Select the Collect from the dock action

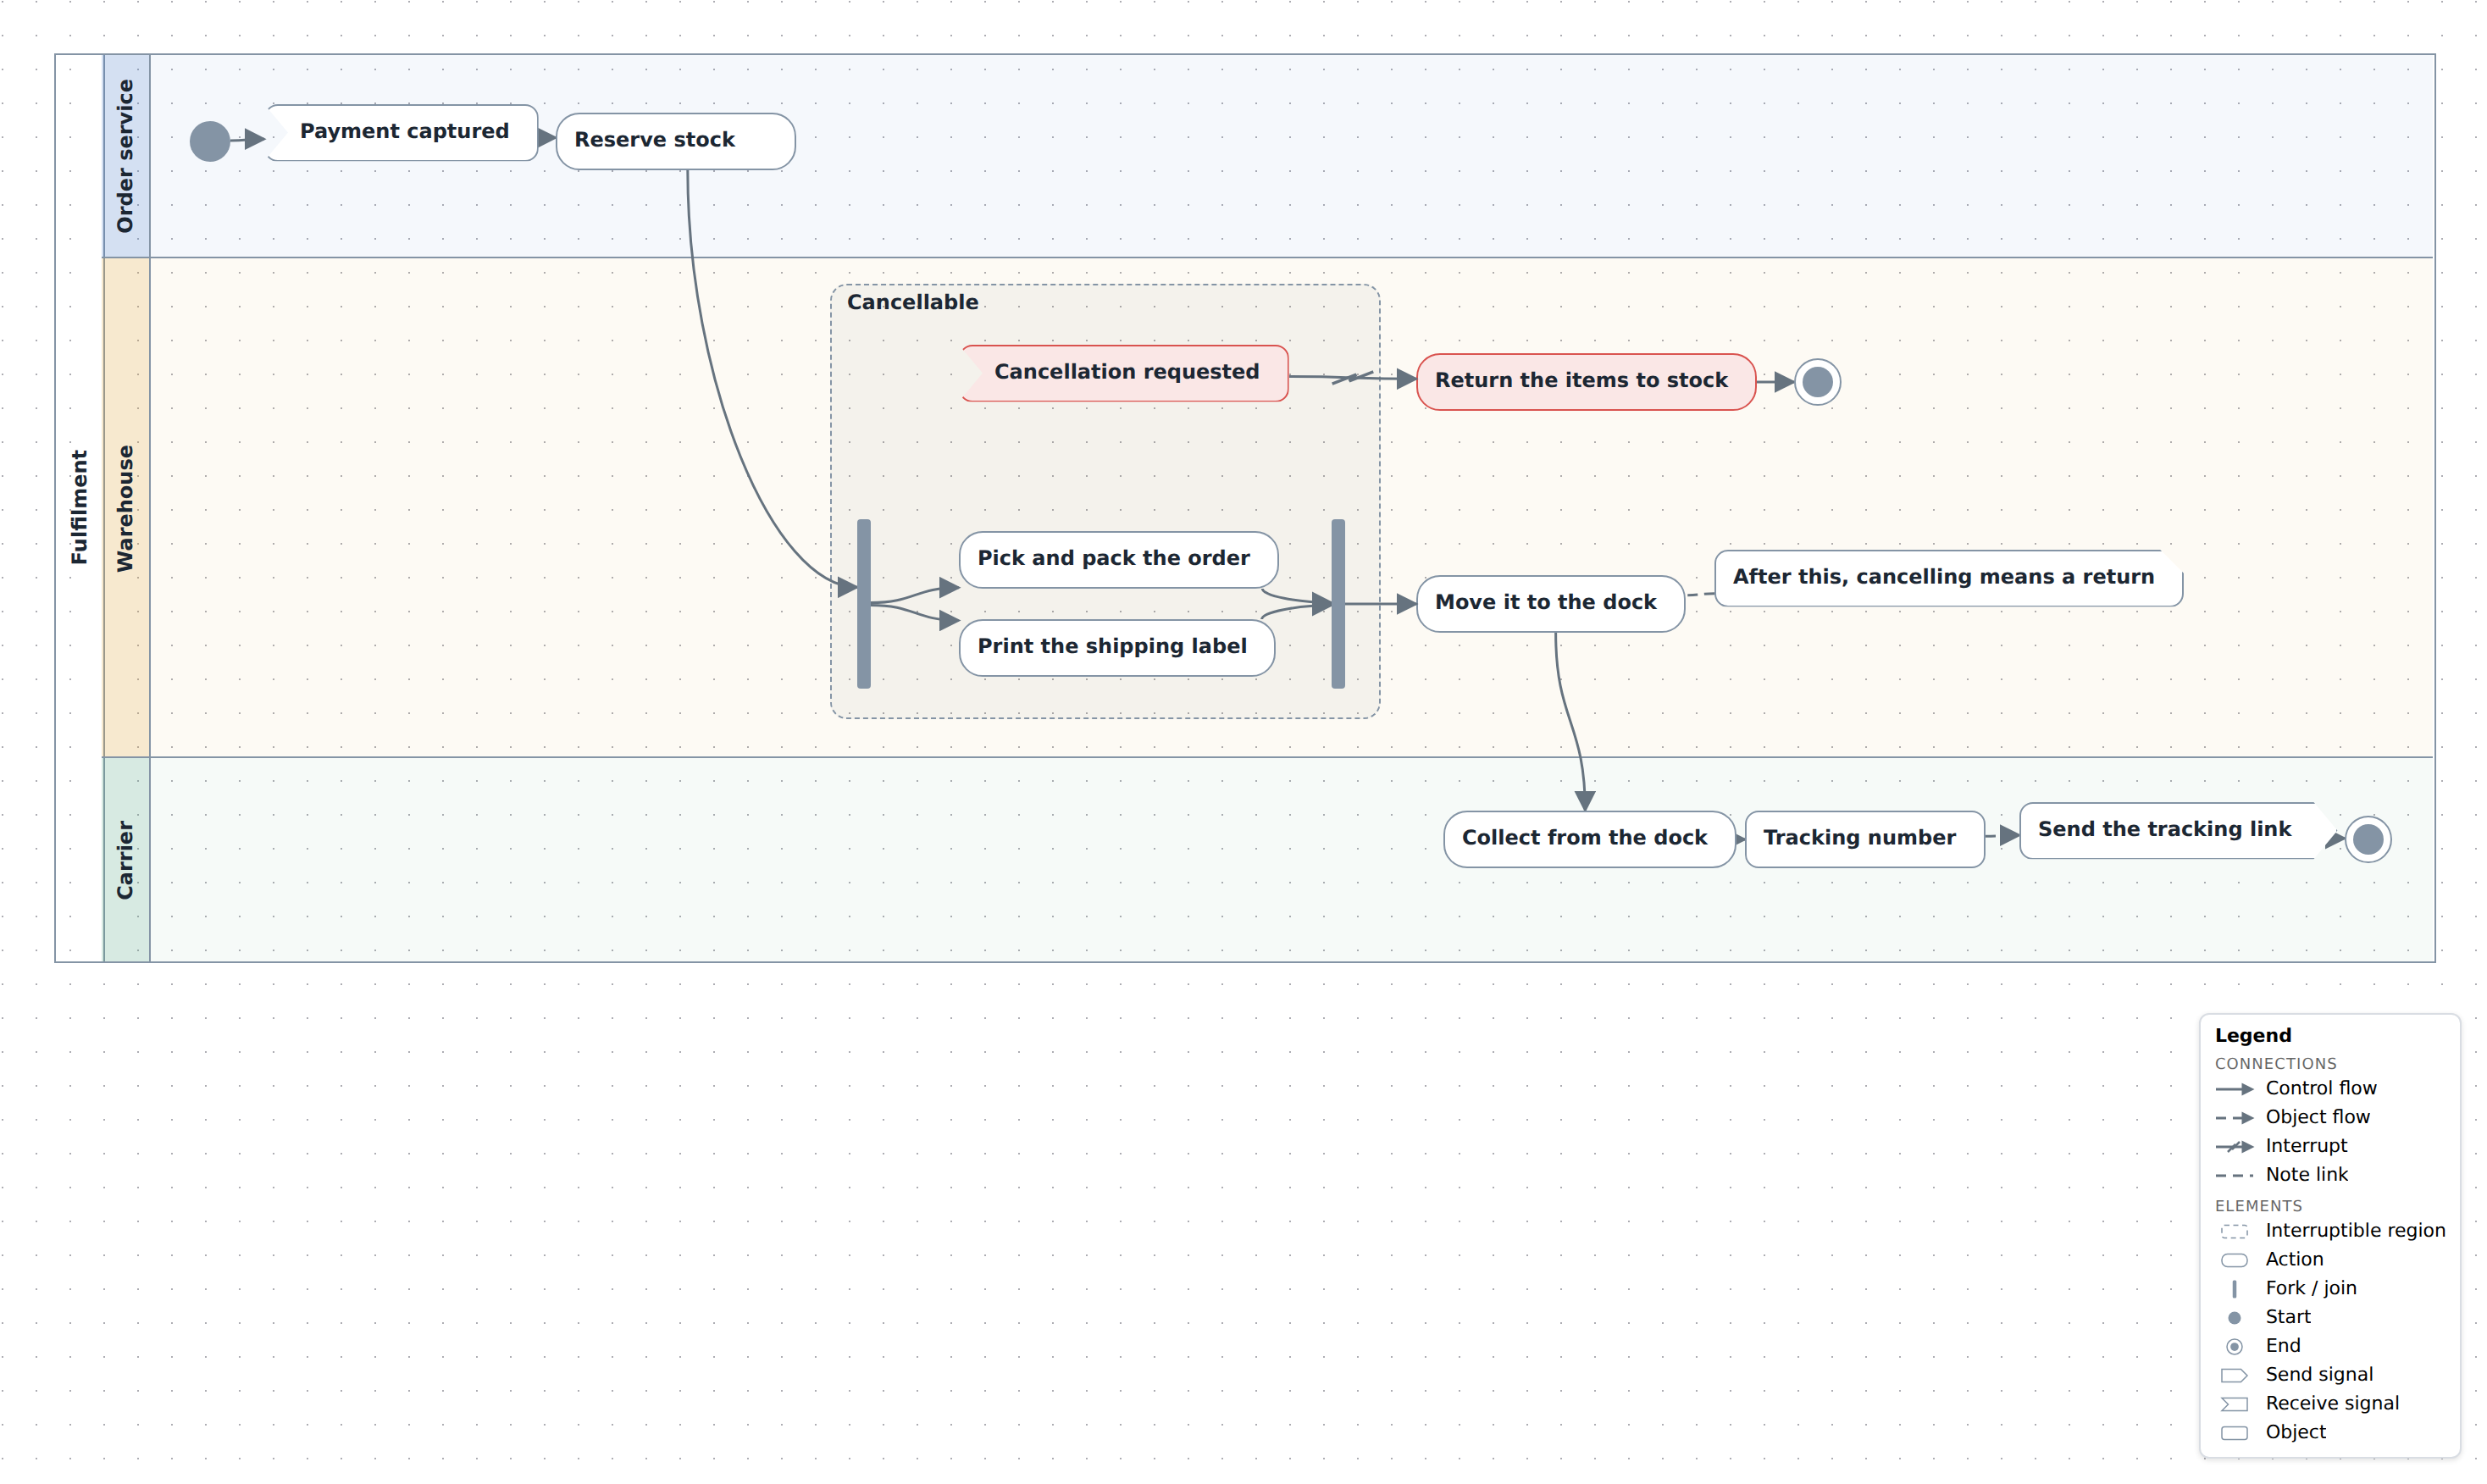click(1589, 839)
